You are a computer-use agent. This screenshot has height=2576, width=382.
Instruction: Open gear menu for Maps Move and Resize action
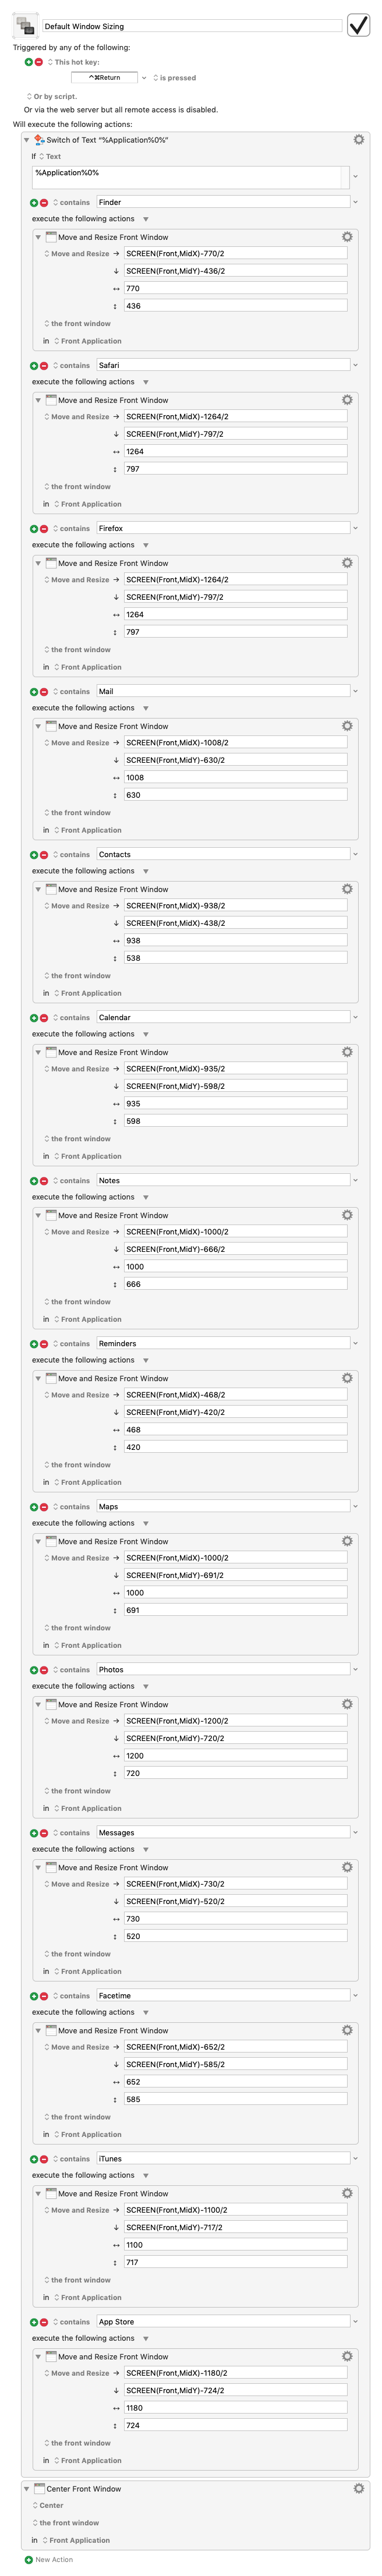[347, 1541]
